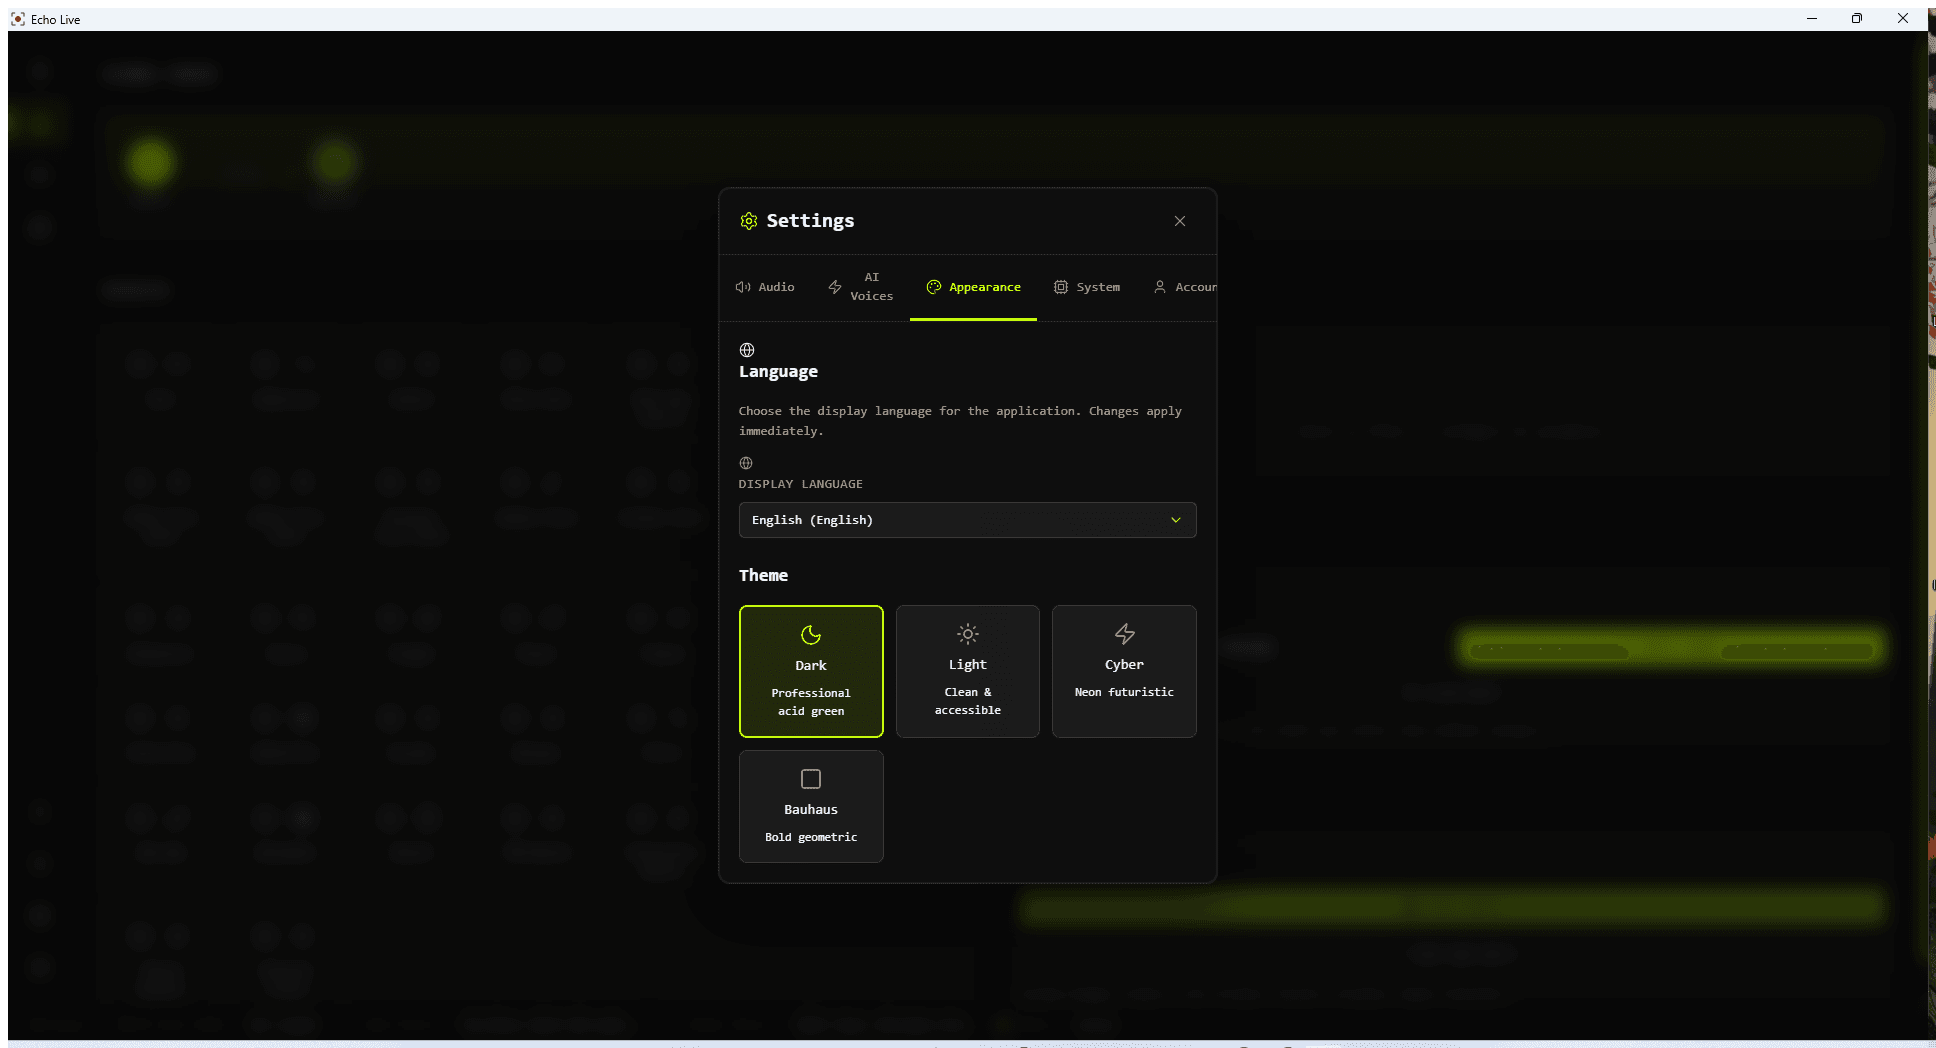Expand the Display Language dropdown
Screen dimensions: 1936x1048
[967, 520]
